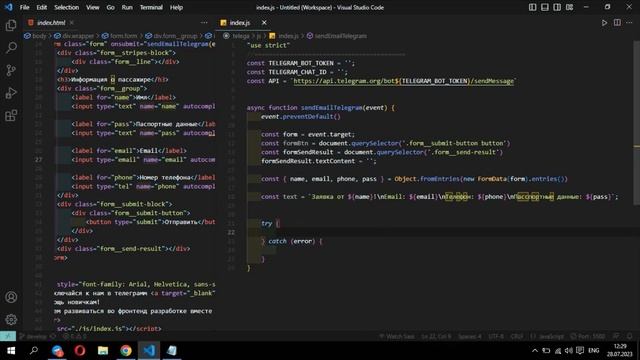Change indentation via Spaces: 4 status item

469,336
